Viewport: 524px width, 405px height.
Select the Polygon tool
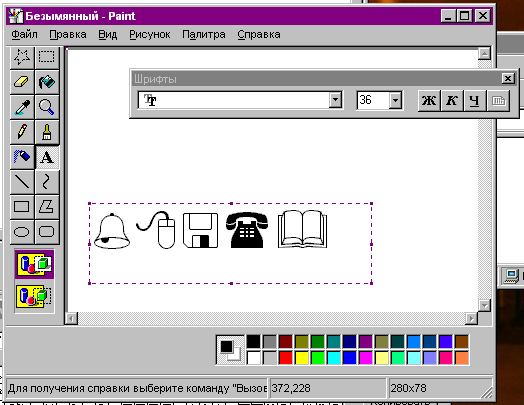coord(47,207)
